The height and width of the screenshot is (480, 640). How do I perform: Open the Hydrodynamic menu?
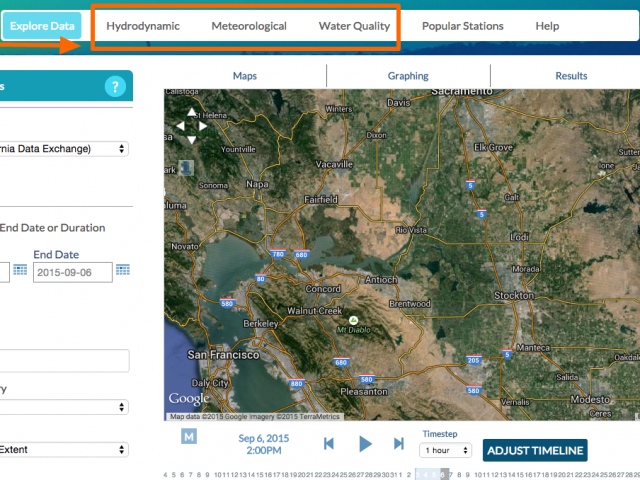tap(143, 26)
